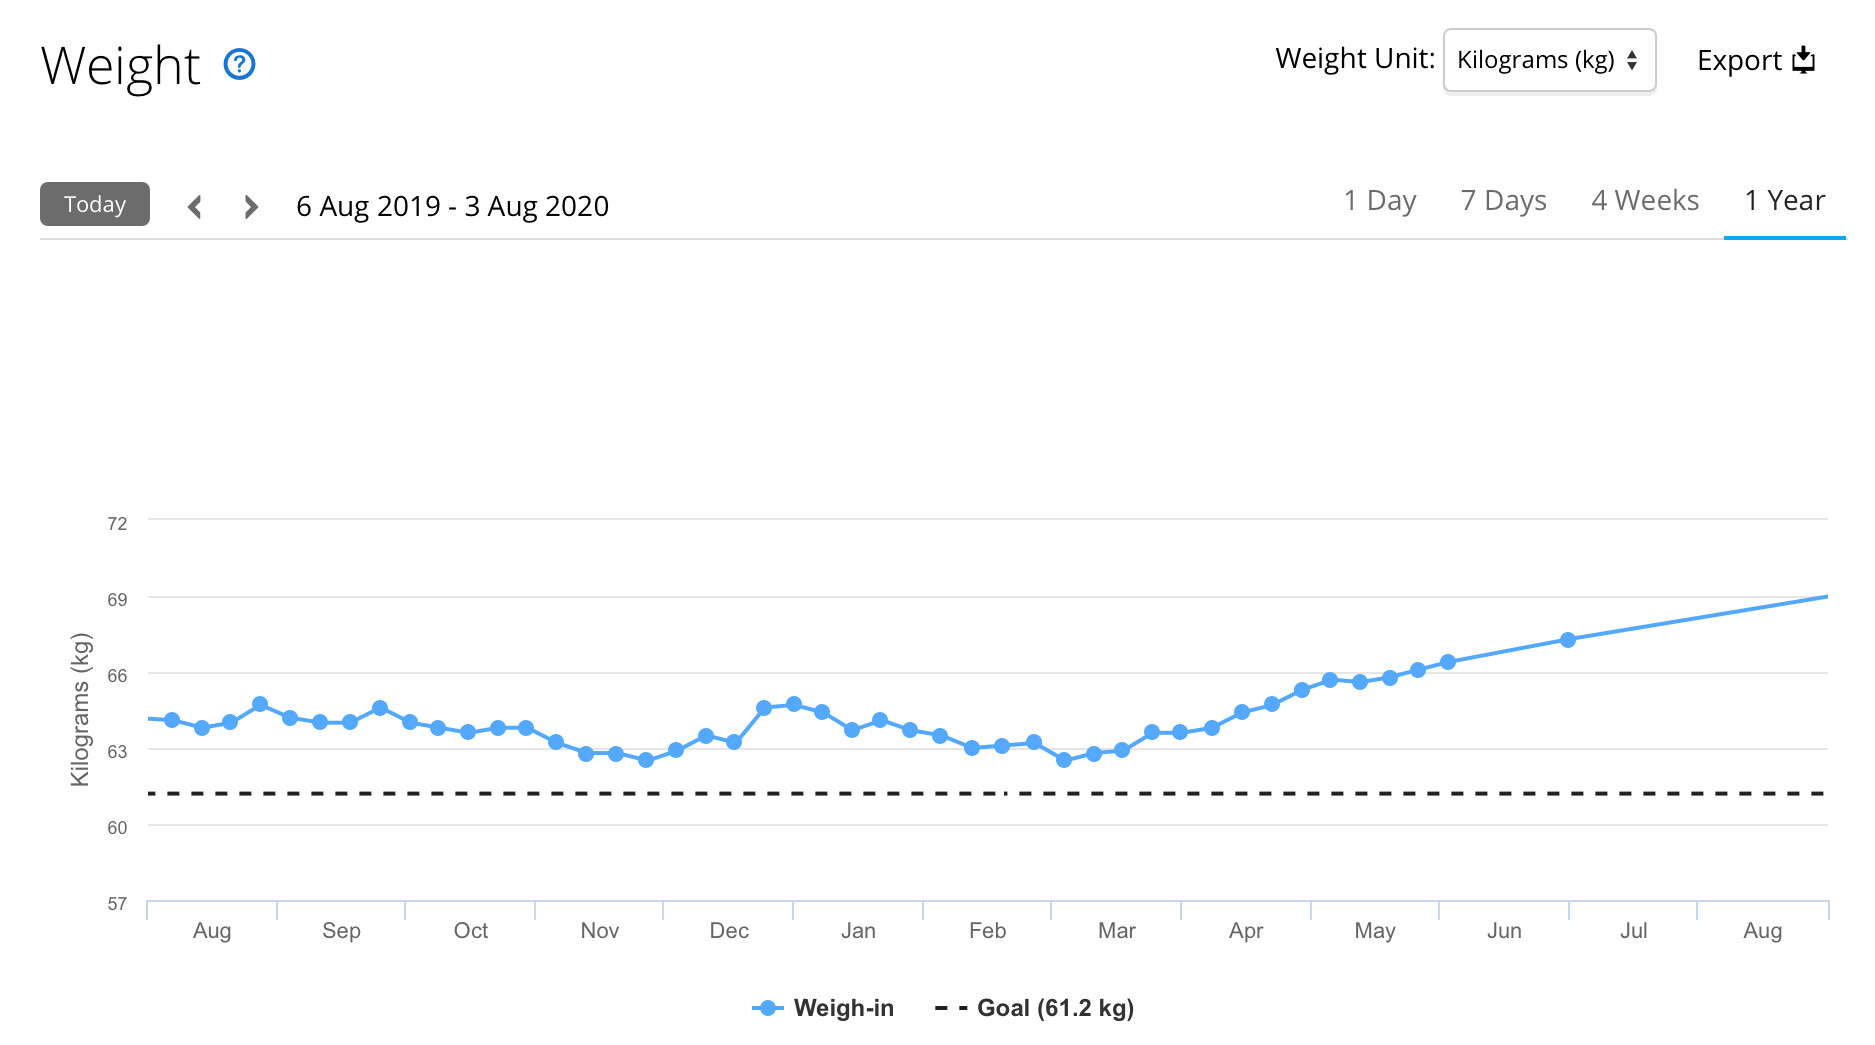Click the Export link text
The height and width of the screenshot is (1045, 1875).
[1739, 60]
